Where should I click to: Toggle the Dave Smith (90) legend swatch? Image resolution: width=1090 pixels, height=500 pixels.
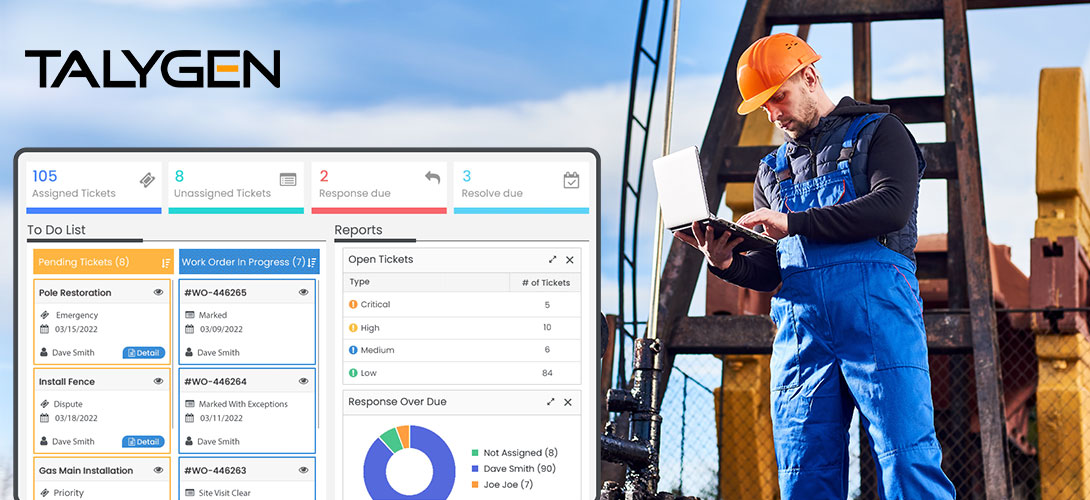click(x=475, y=469)
